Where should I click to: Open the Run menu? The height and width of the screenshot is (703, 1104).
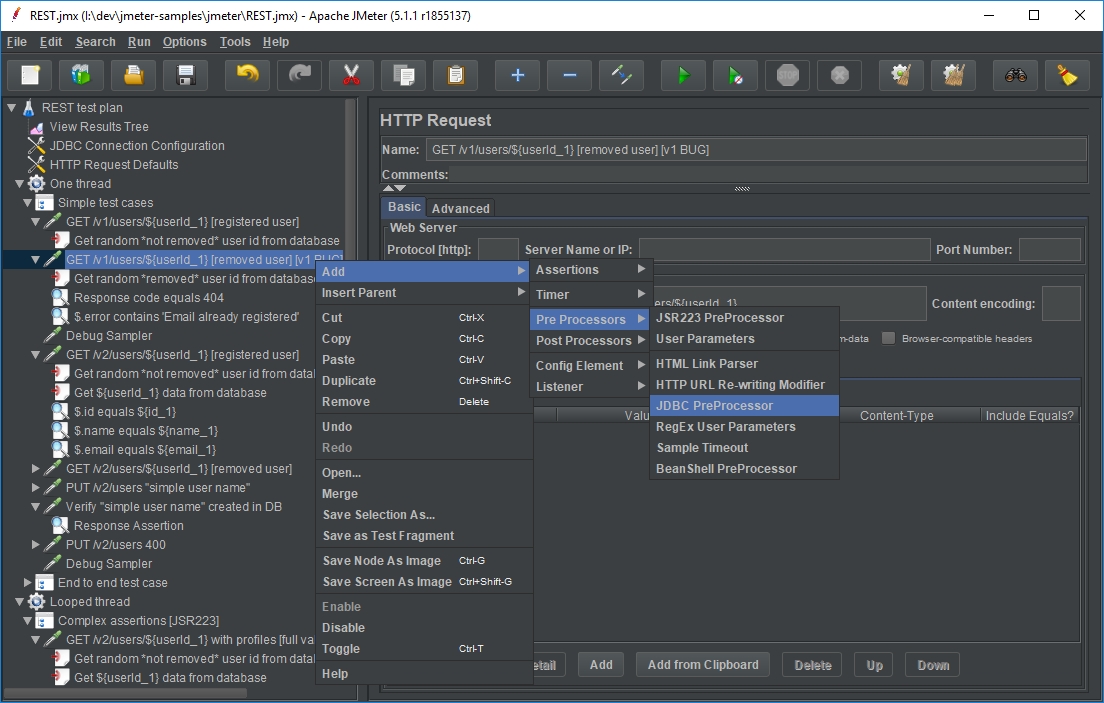coord(139,42)
